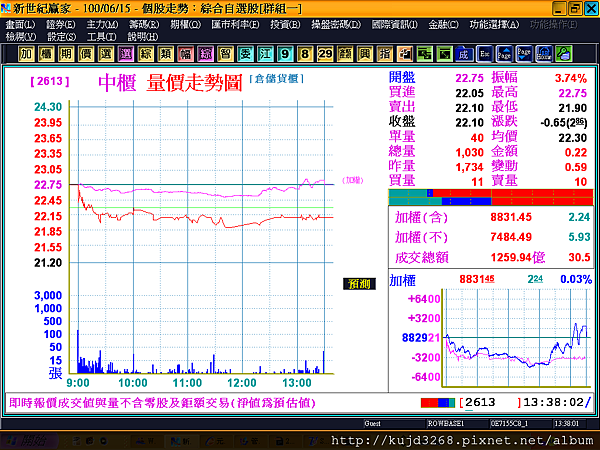This screenshot has height=450, width=600.
Task: Click the cyan 委 toolbar icon
Action: 245,54
